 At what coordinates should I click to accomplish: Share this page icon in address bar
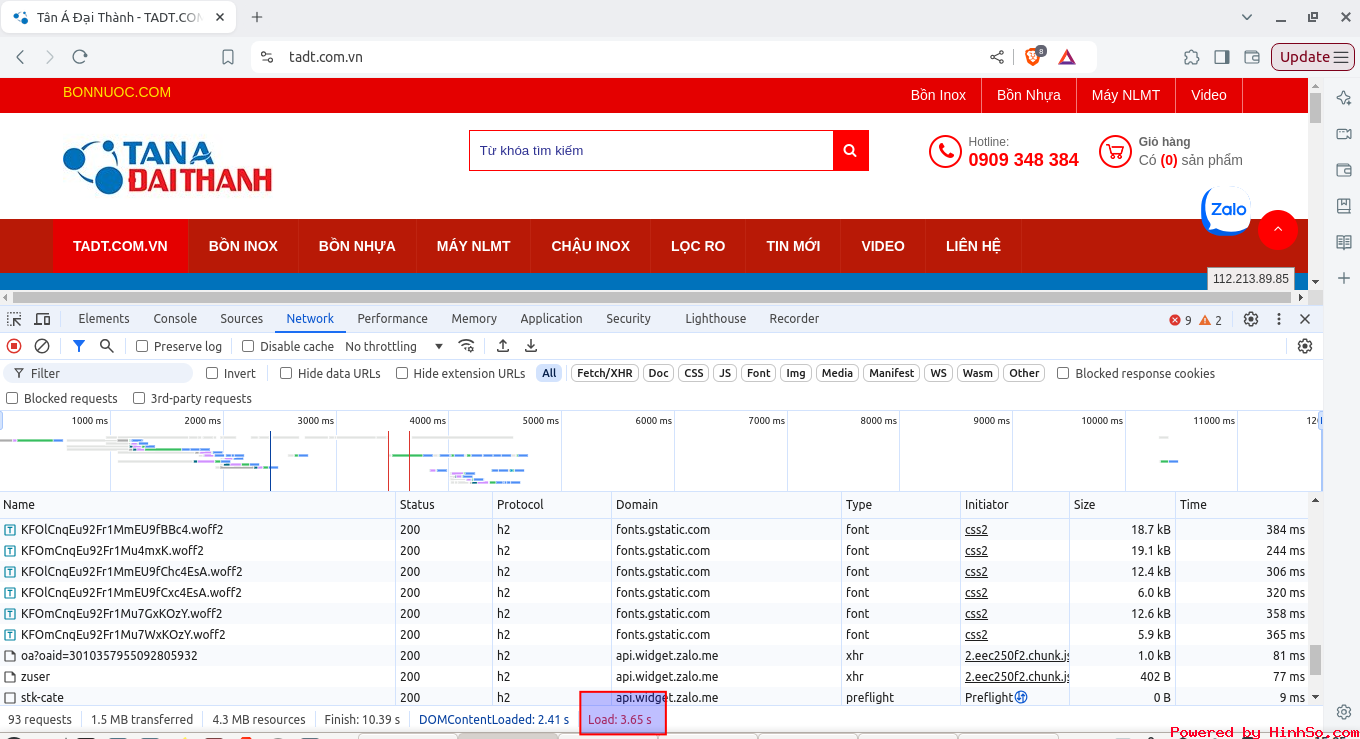tap(997, 57)
